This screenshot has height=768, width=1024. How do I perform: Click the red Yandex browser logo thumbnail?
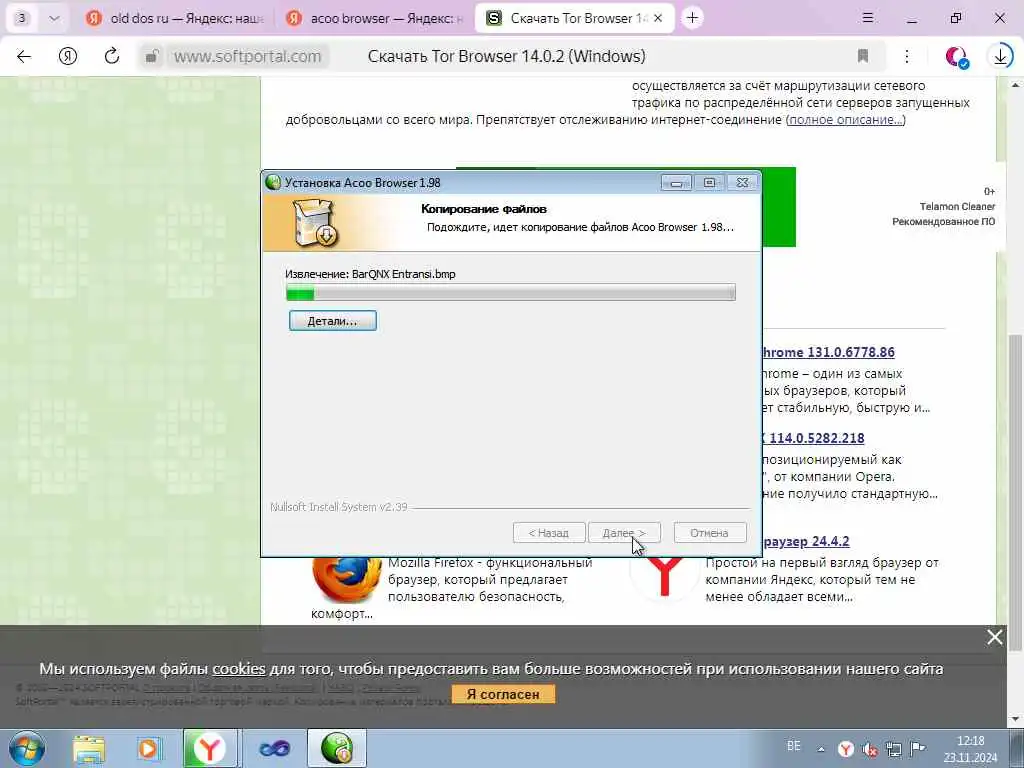pyautogui.click(x=664, y=579)
